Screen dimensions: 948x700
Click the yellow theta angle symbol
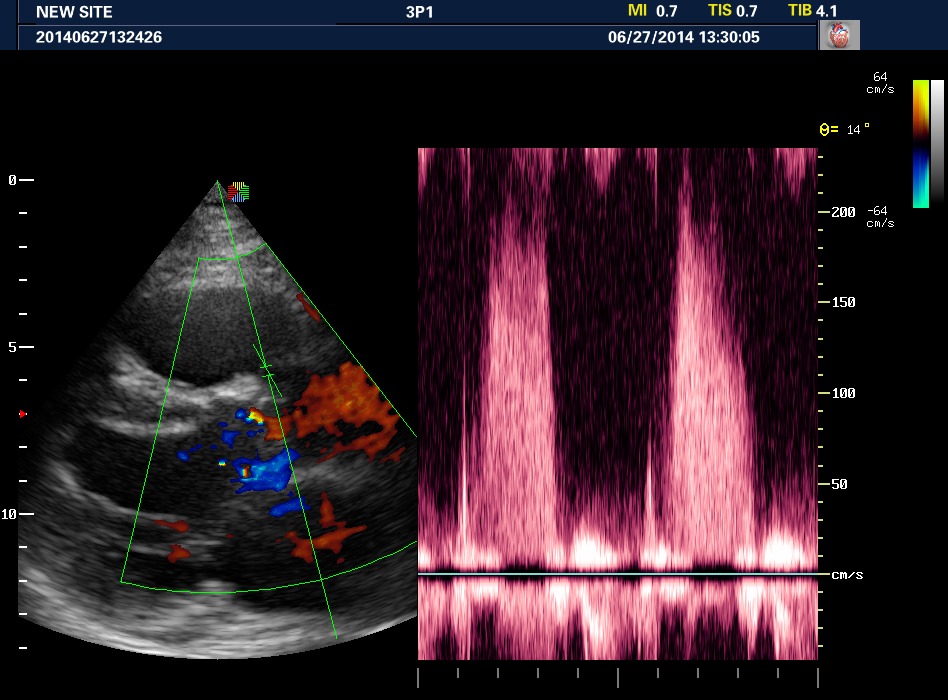[x=824, y=129]
